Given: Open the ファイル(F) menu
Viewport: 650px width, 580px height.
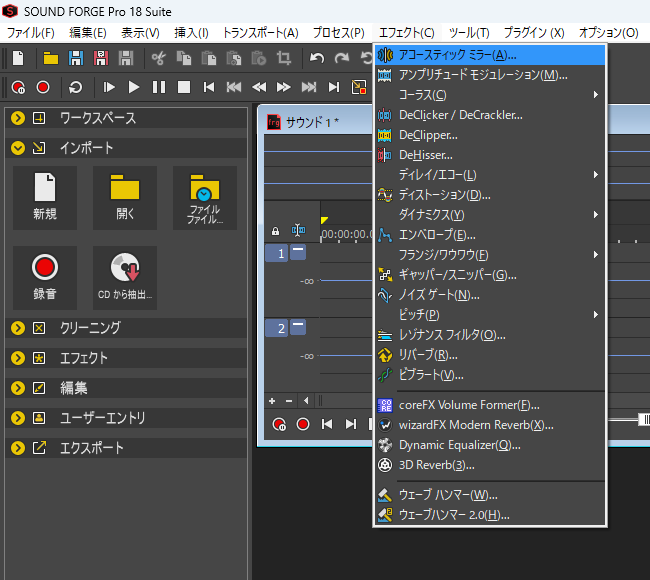Looking at the screenshot, I should [x=31, y=33].
